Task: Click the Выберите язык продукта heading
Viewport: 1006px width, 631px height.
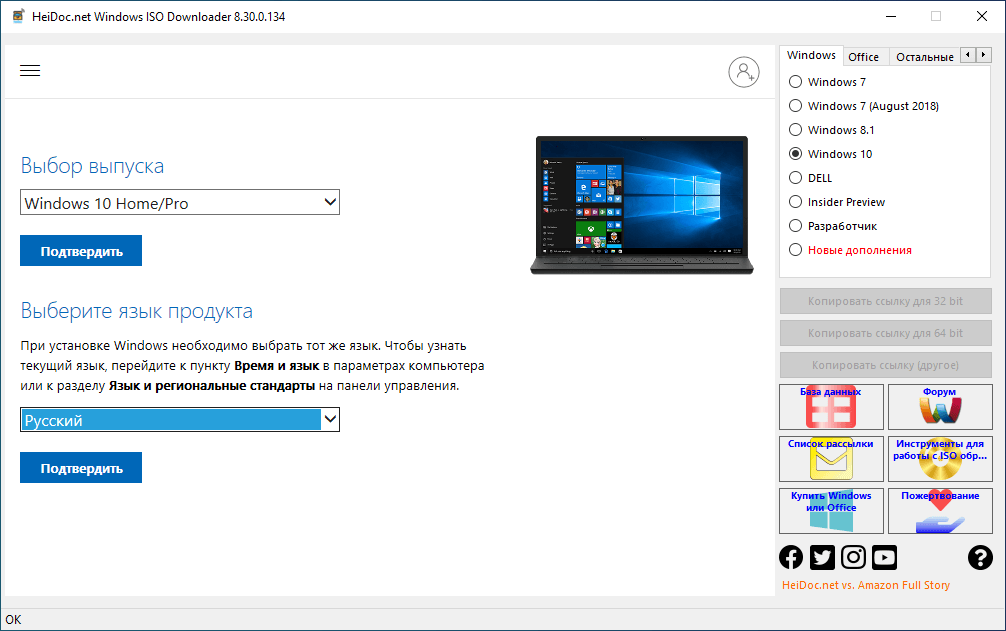Action: point(137,311)
